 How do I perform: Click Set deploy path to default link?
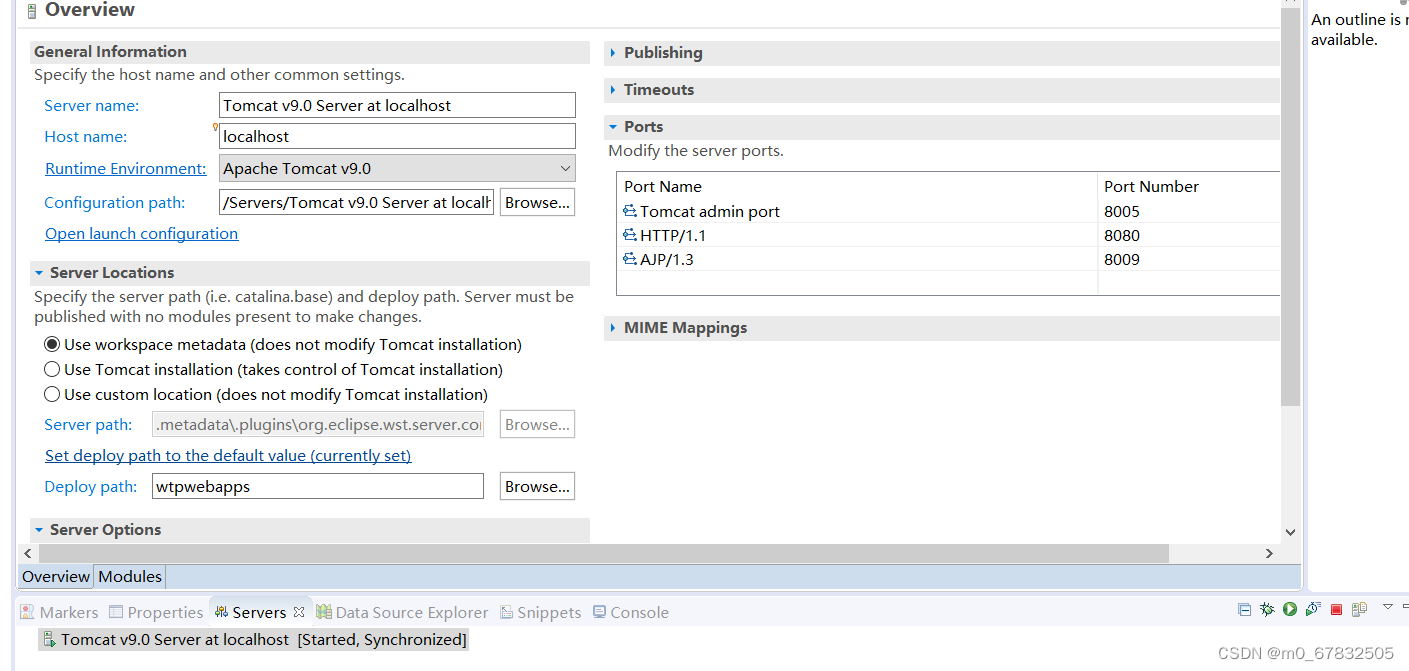click(x=228, y=456)
